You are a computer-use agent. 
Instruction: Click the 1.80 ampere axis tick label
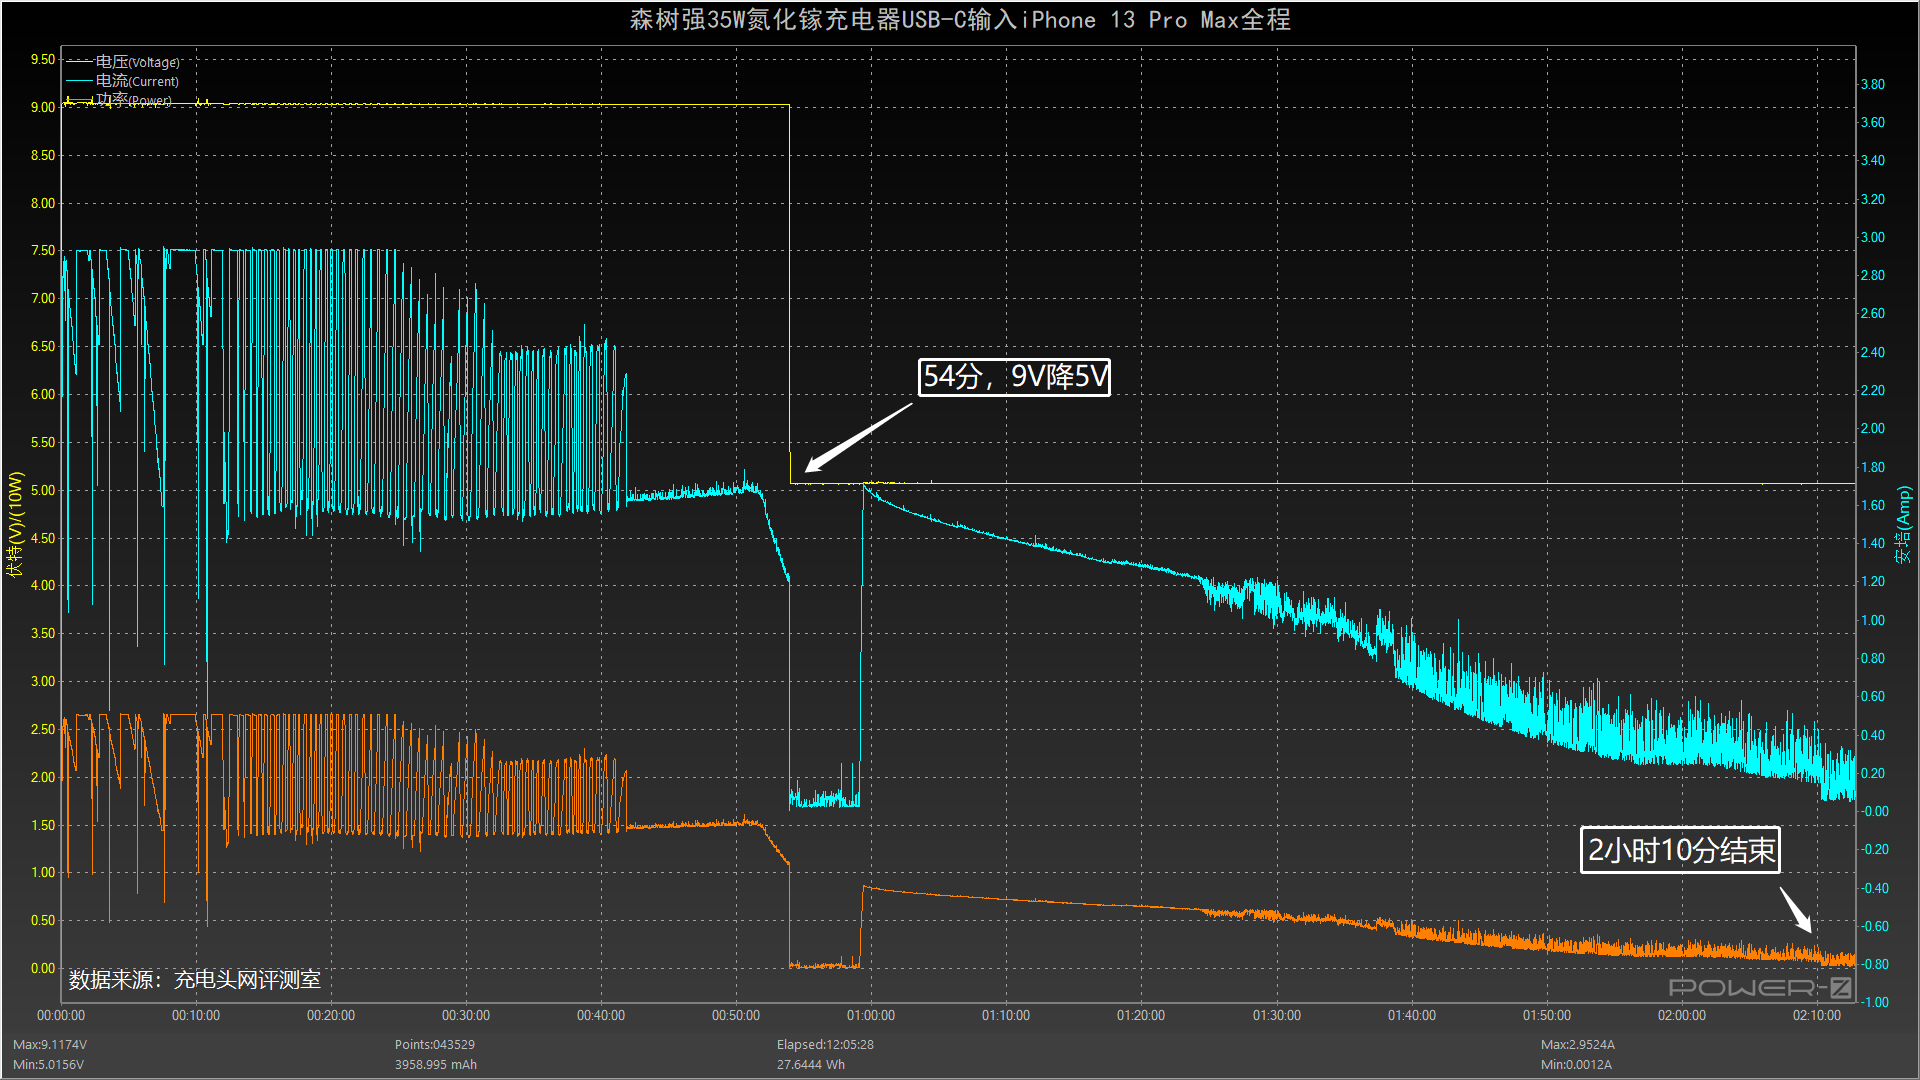tap(1873, 467)
